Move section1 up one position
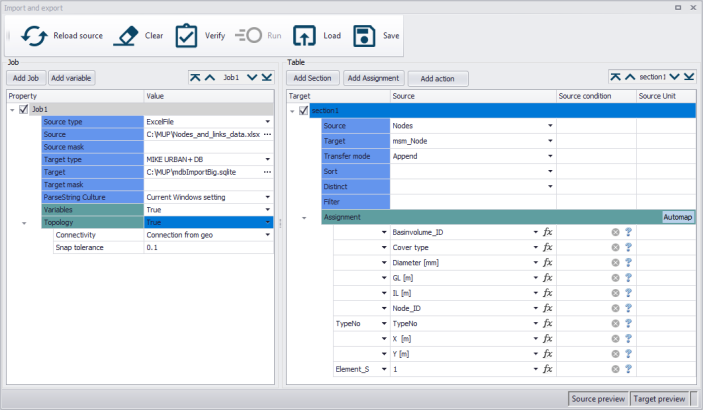This screenshot has height=410, width=703. pyautogui.click(x=630, y=77)
